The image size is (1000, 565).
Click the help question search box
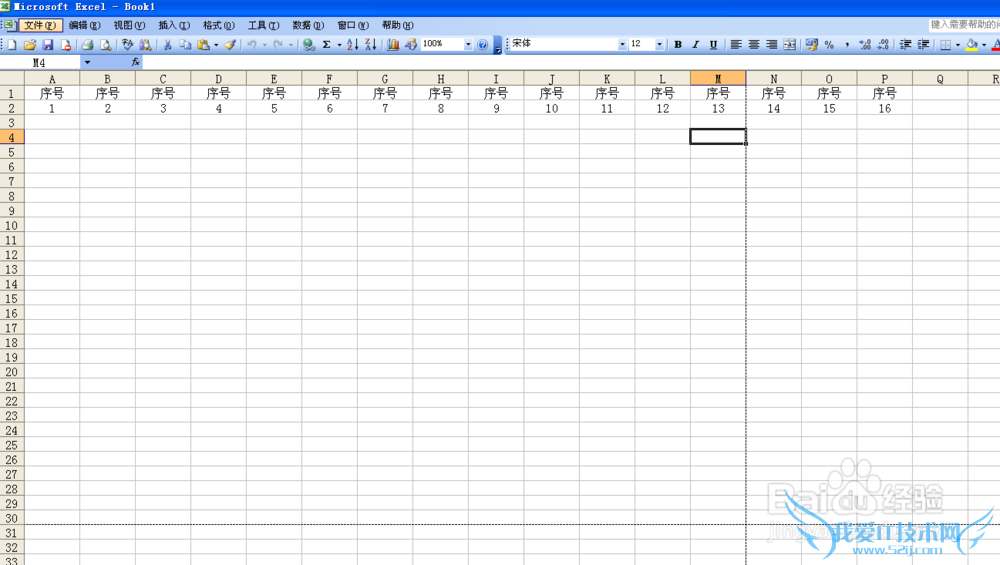pos(964,25)
